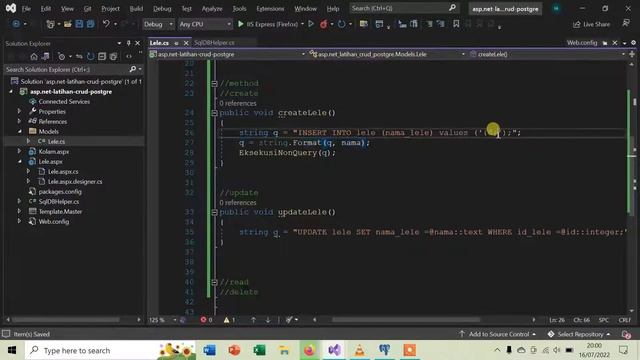Close the Lele.cs tab
Image resolution: width=640 pixels, height=360 pixels.
pyautogui.click(x=186, y=43)
